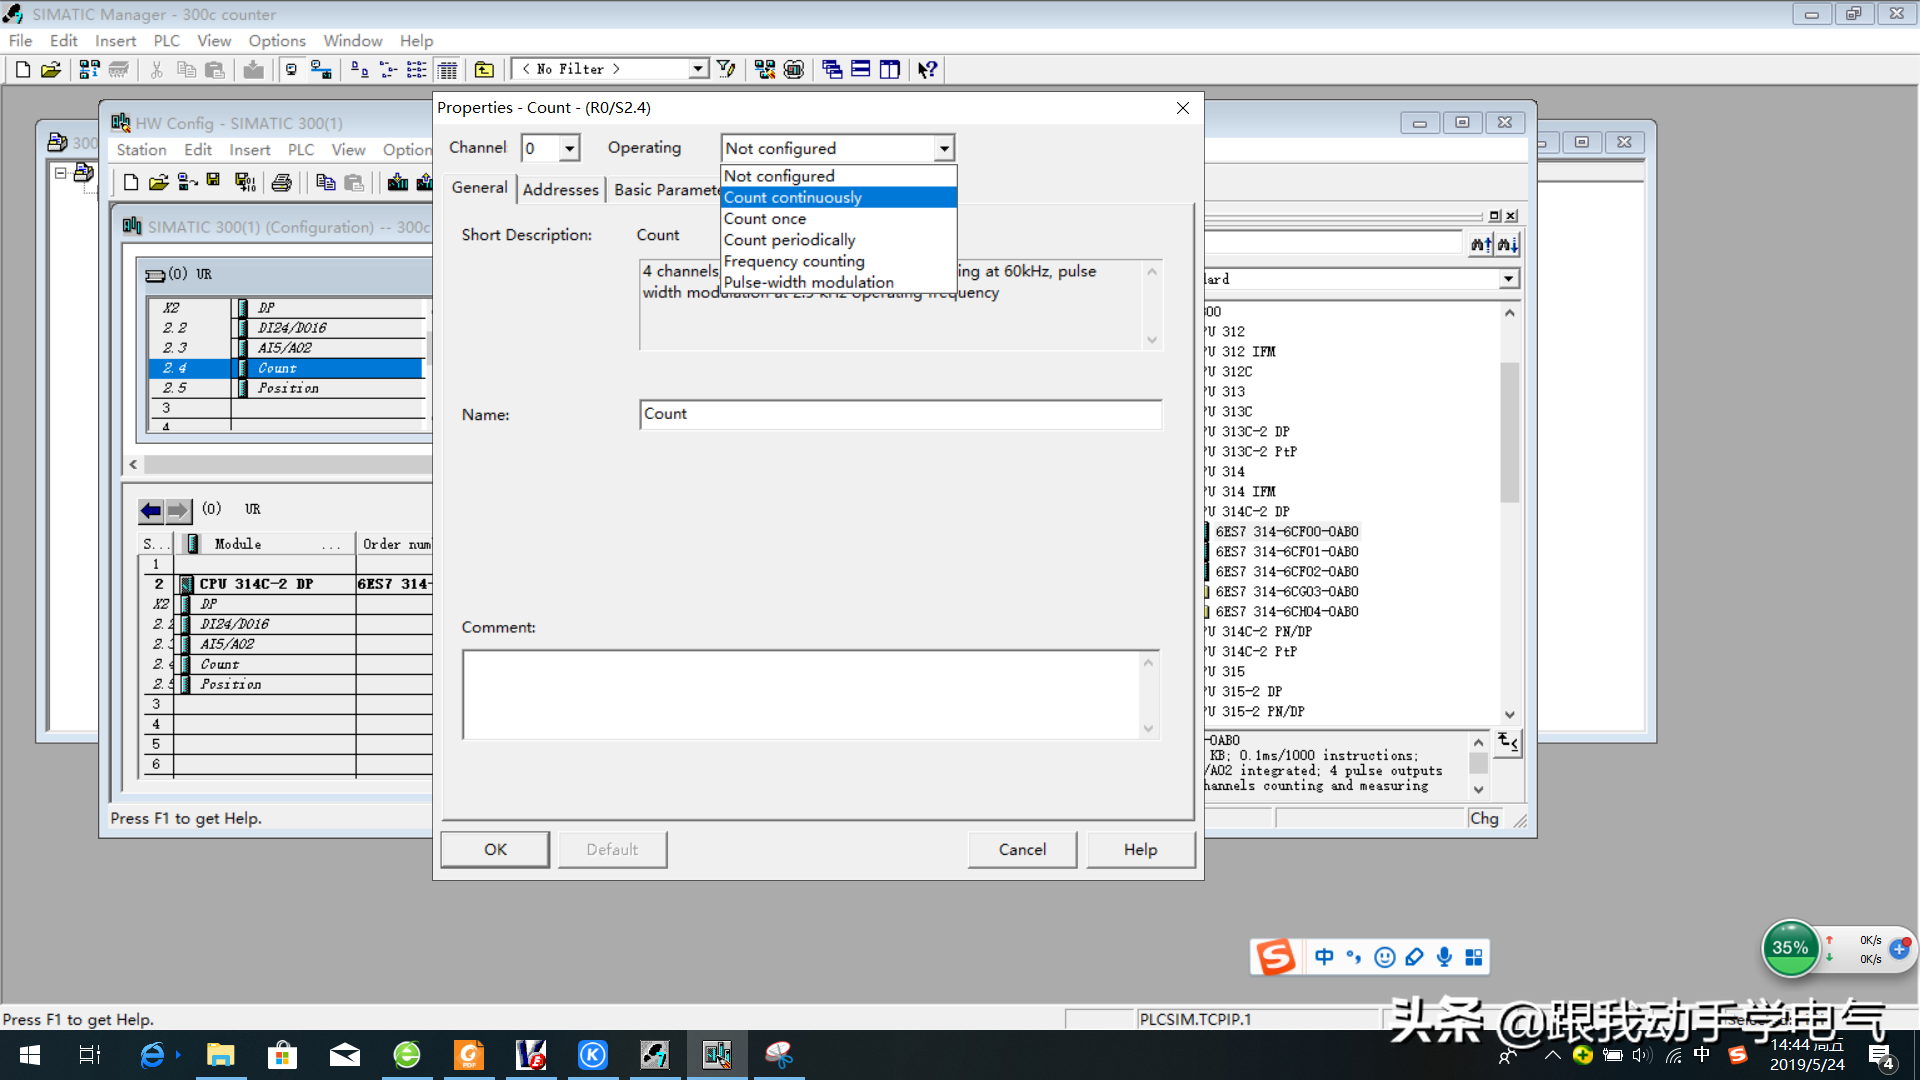Collapse the Operating mode dropdown arrow
Image resolution: width=1920 pixels, height=1080 pixels.
tap(943, 149)
